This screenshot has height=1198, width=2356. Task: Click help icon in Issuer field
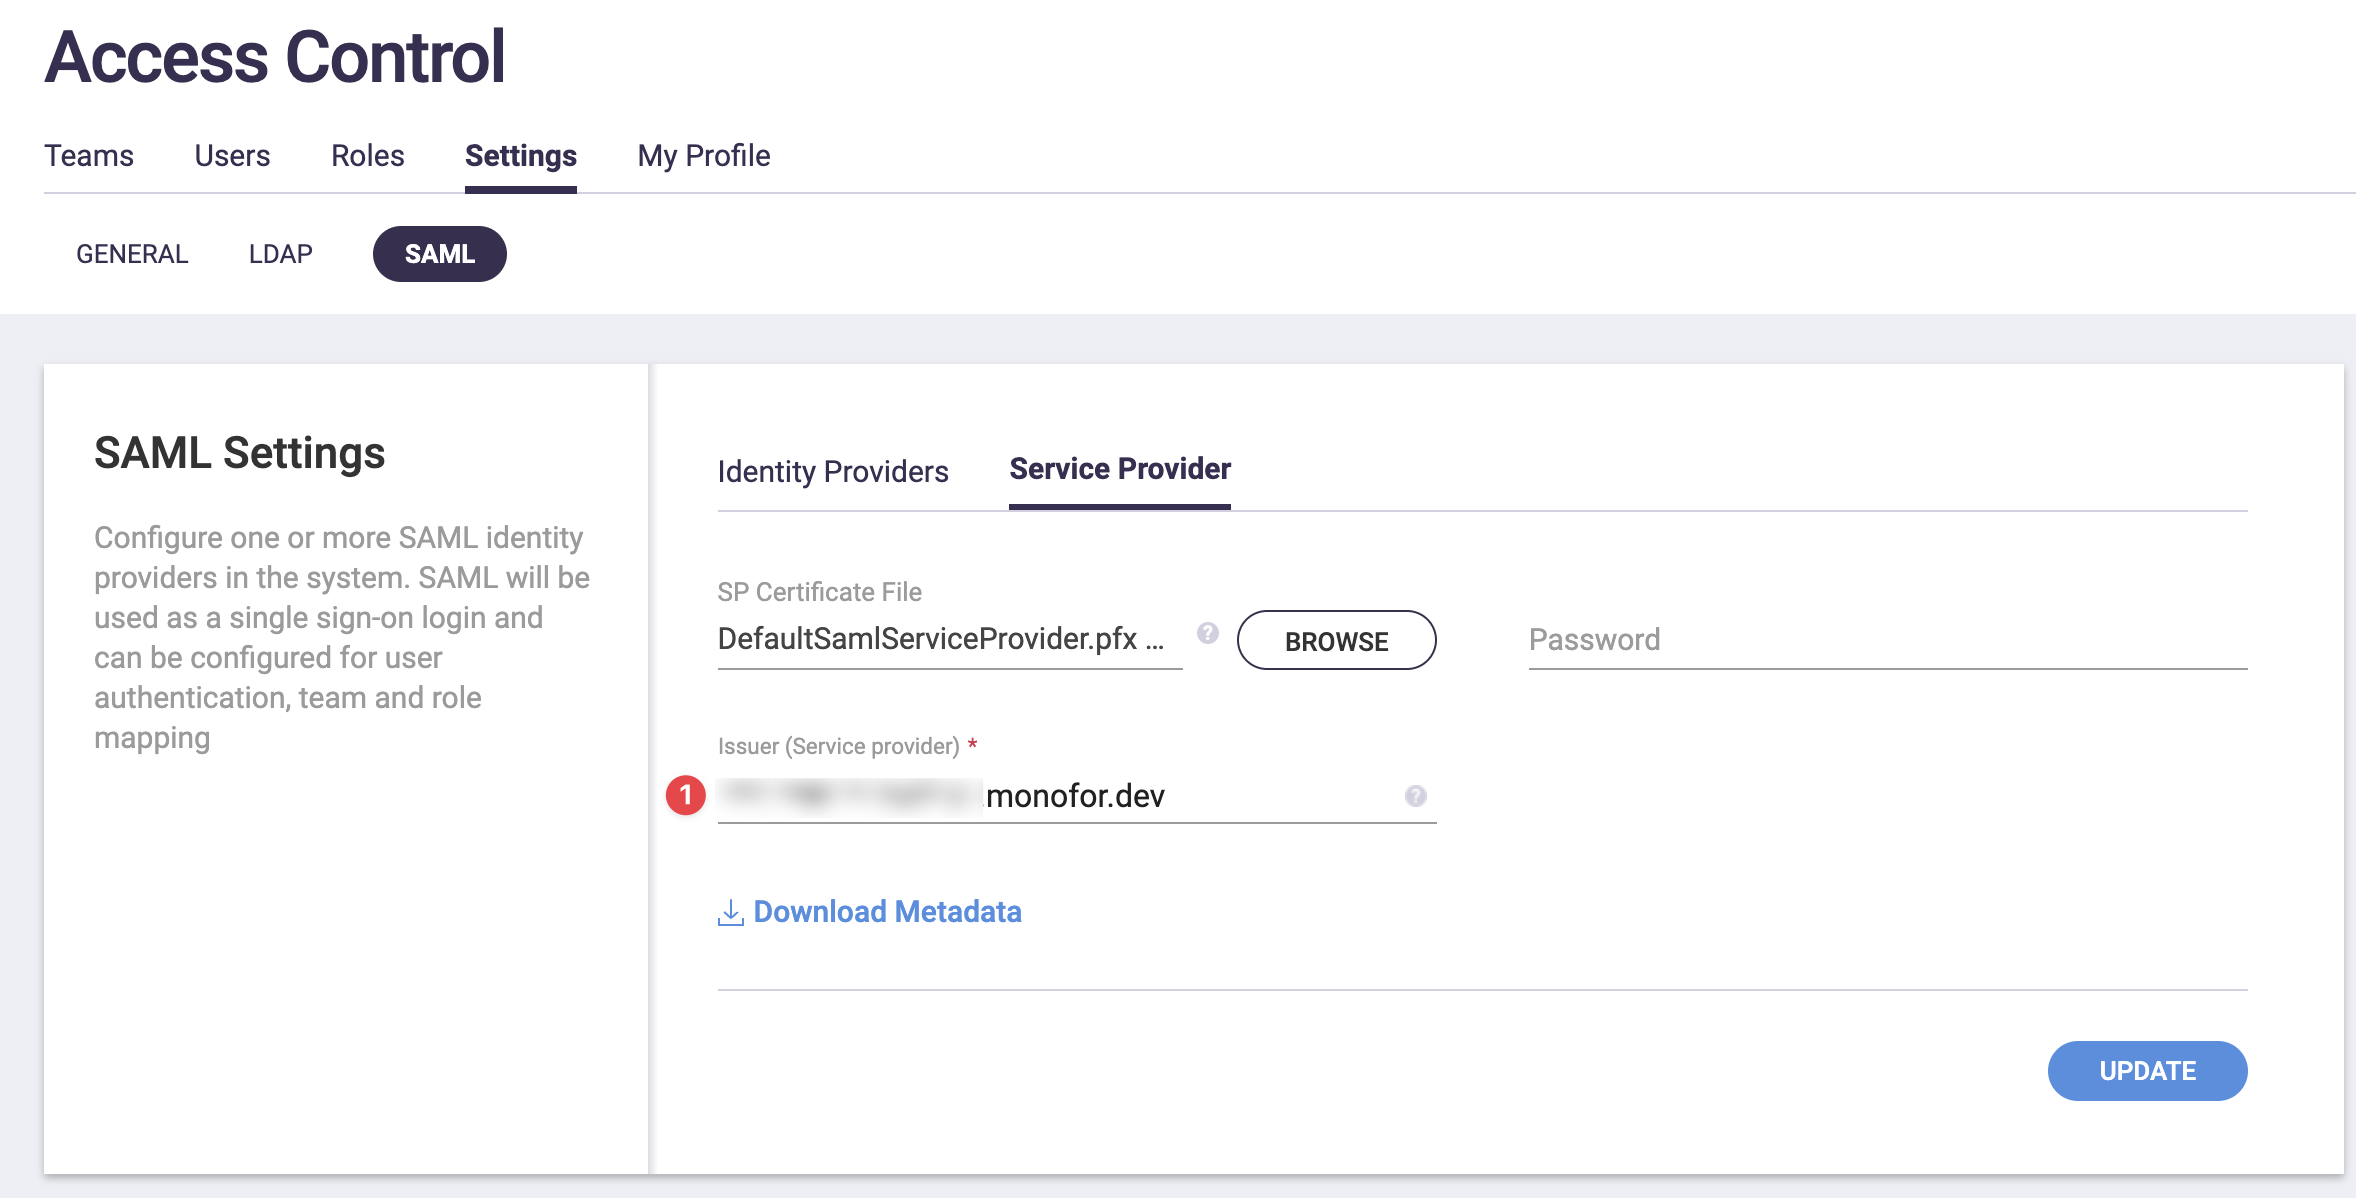1415,796
